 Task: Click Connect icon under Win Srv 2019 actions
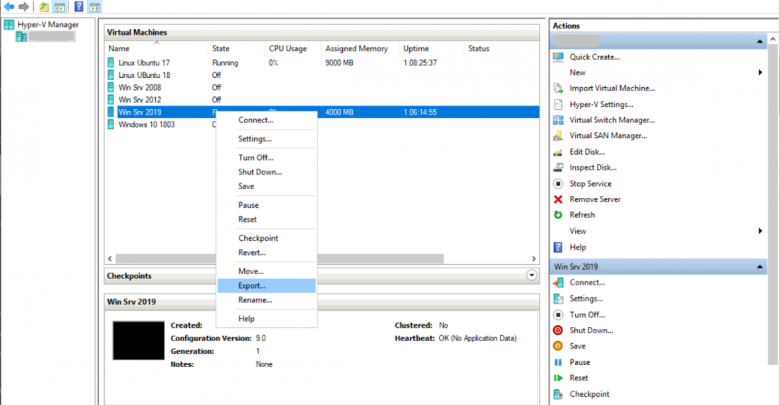(558, 283)
